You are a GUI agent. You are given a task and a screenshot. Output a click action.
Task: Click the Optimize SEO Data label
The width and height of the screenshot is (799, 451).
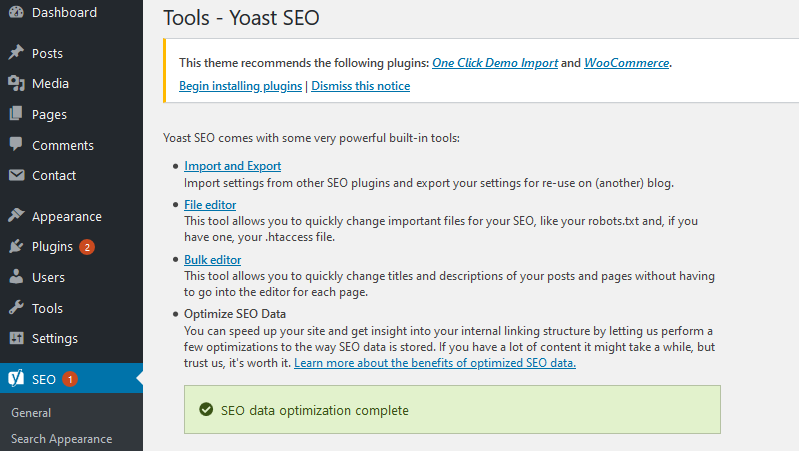235,314
